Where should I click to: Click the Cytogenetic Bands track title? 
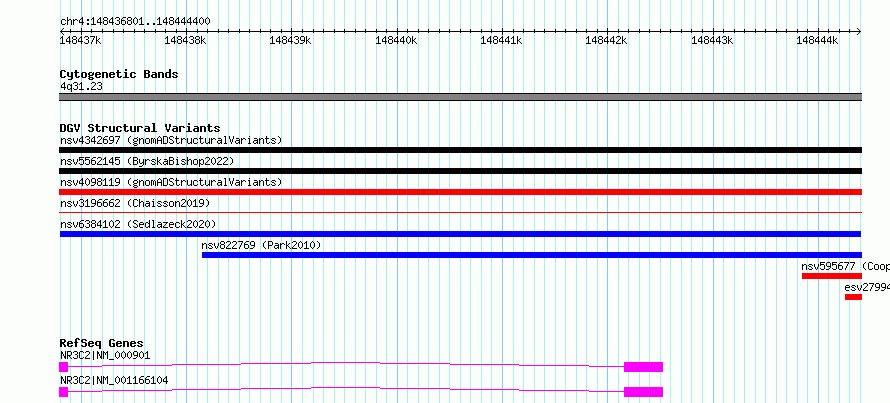(119, 74)
